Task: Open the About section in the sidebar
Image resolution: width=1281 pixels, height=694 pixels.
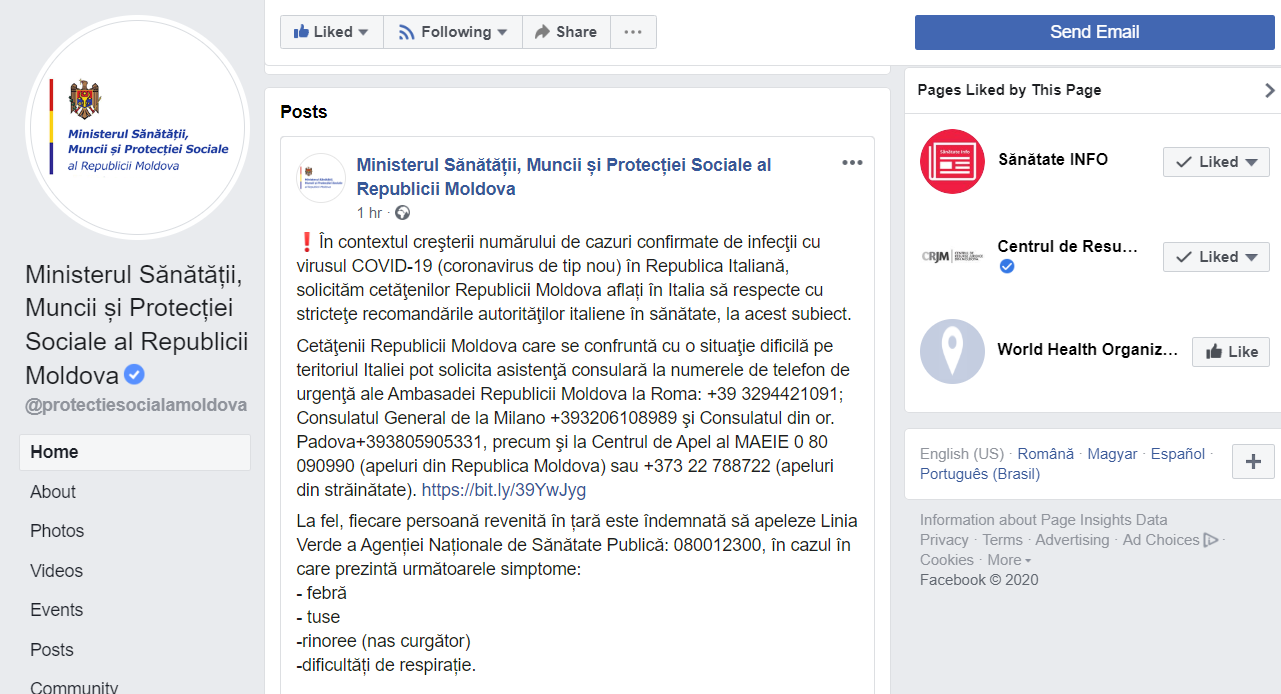Action: click(53, 492)
